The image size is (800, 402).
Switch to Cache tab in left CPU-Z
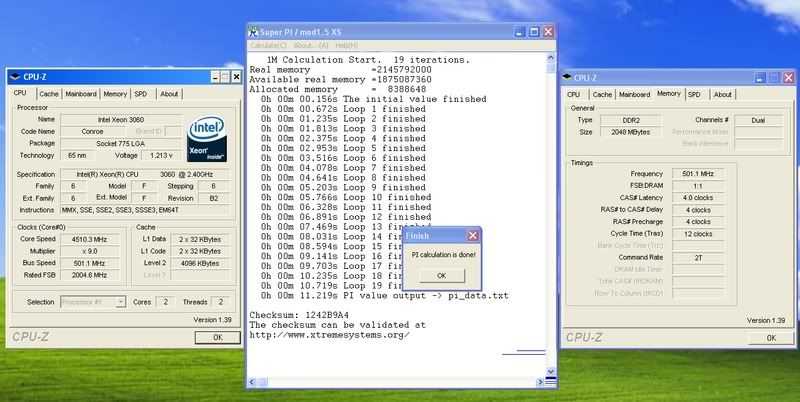click(49, 94)
